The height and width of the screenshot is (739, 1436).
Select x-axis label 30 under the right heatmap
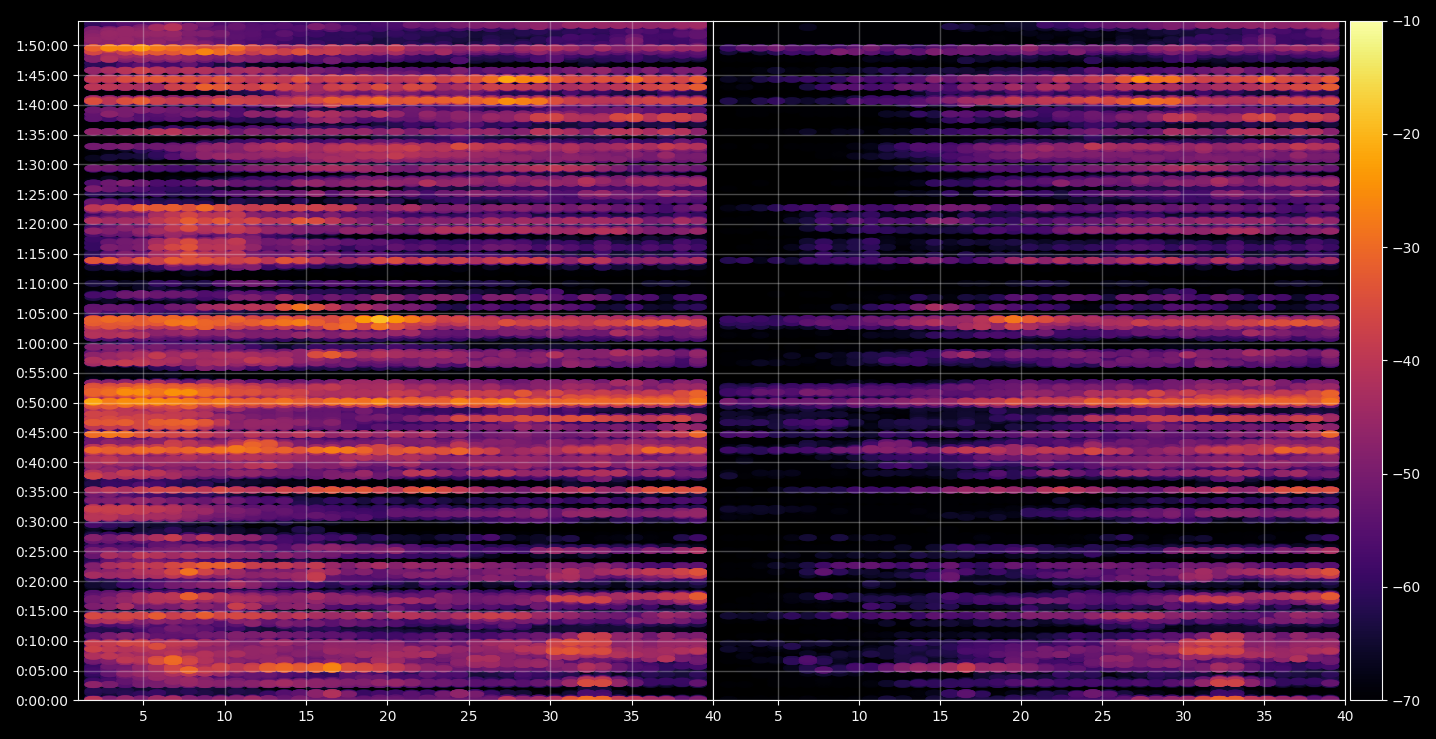(1183, 716)
